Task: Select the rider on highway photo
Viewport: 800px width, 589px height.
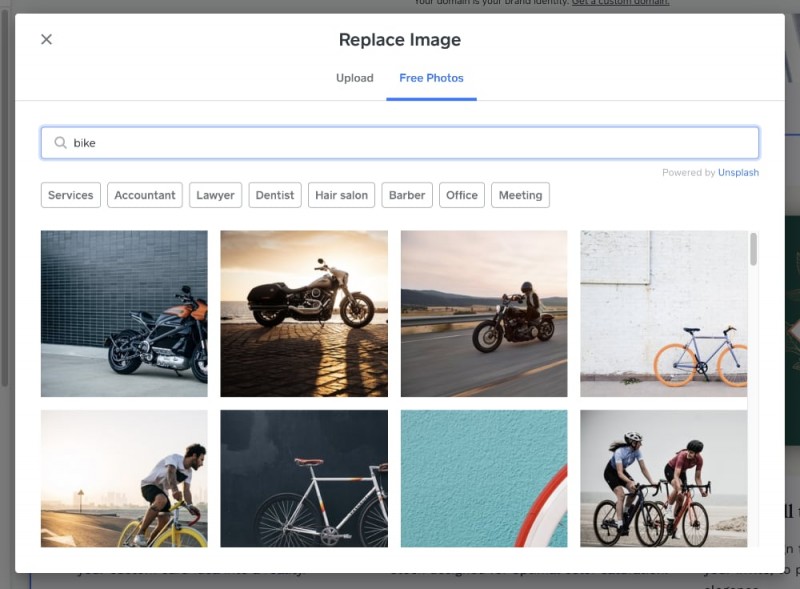Action: 484,313
